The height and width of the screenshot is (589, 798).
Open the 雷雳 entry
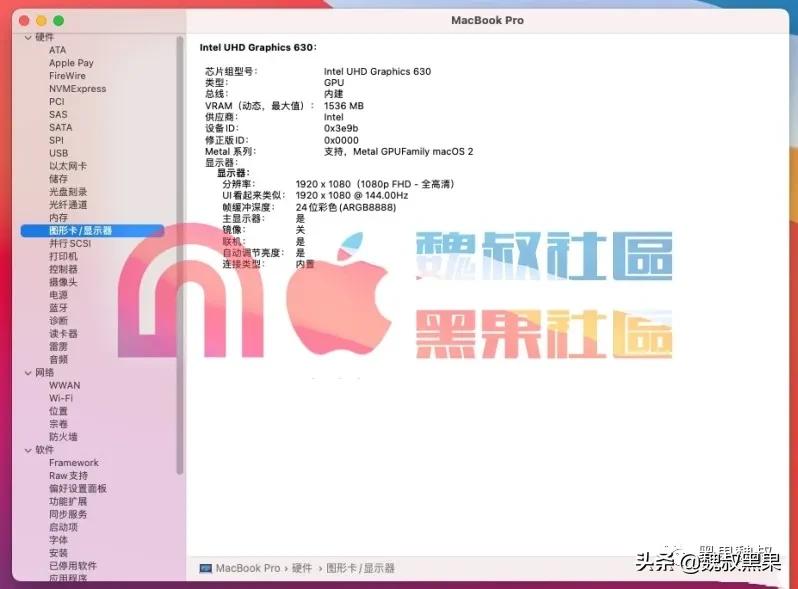point(58,347)
